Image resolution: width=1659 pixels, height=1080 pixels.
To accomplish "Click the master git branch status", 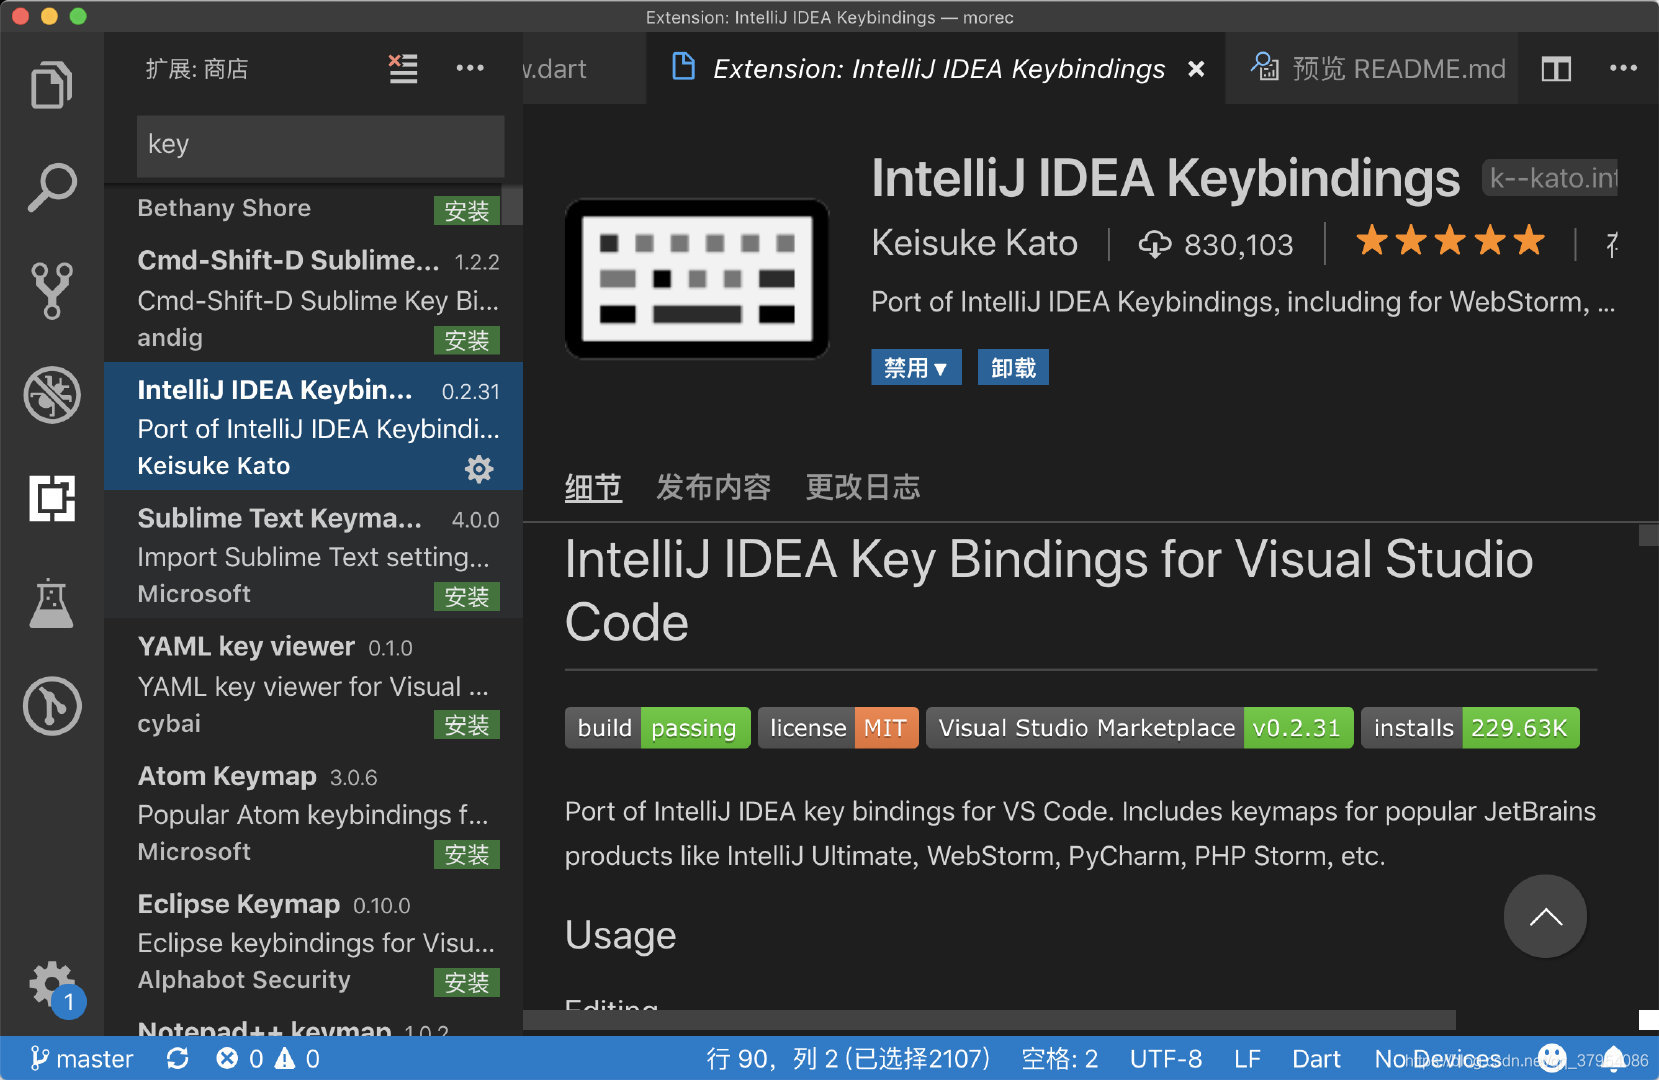I will pyautogui.click(x=82, y=1059).
